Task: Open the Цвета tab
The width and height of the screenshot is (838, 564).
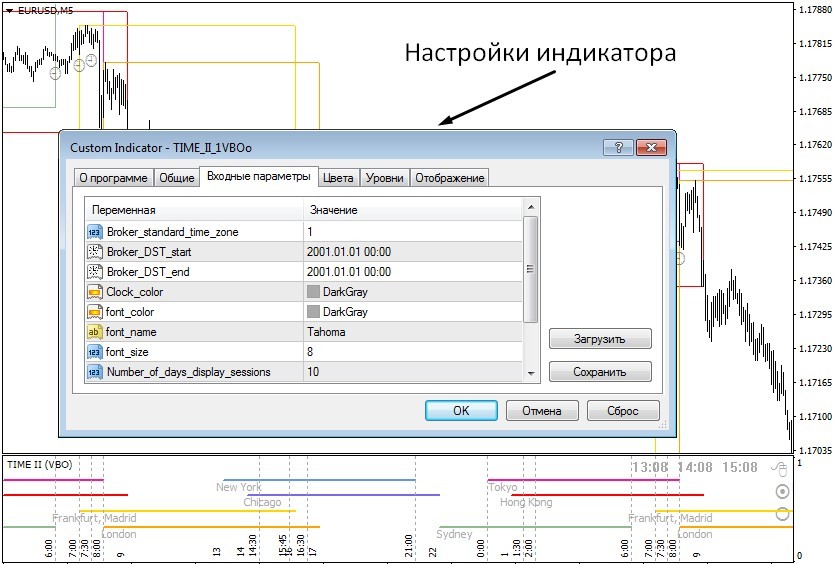Action: (x=338, y=178)
